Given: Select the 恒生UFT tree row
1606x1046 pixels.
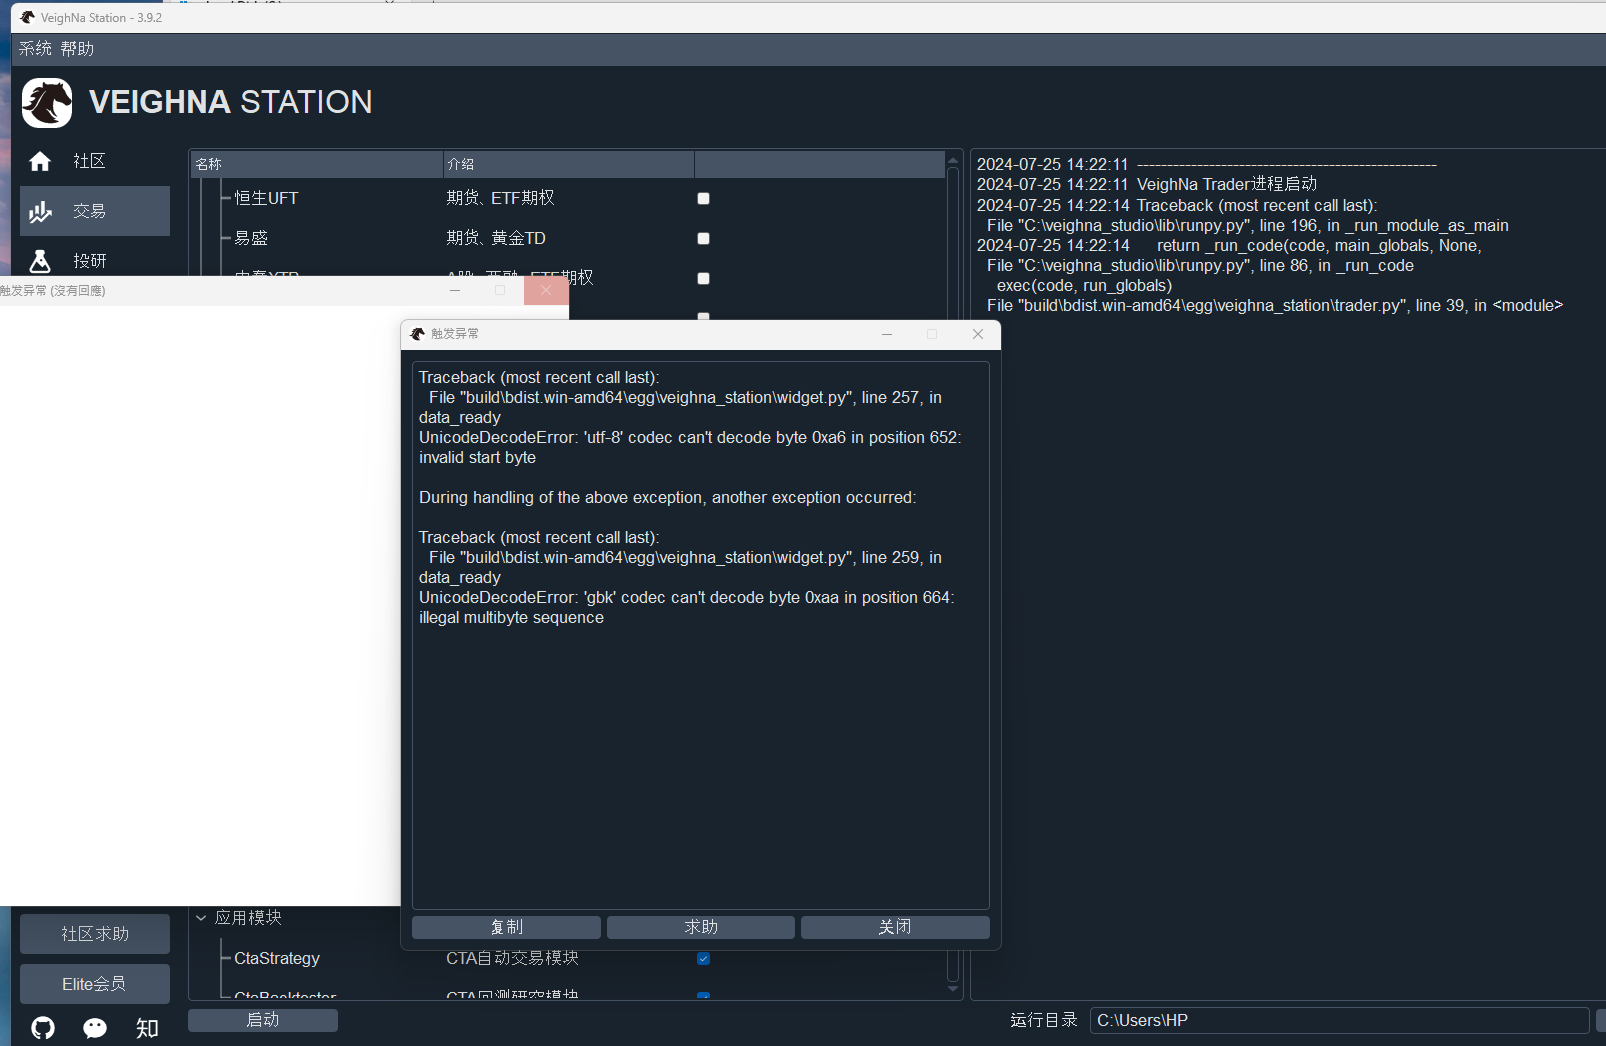Looking at the screenshot, I should (567, 198).
